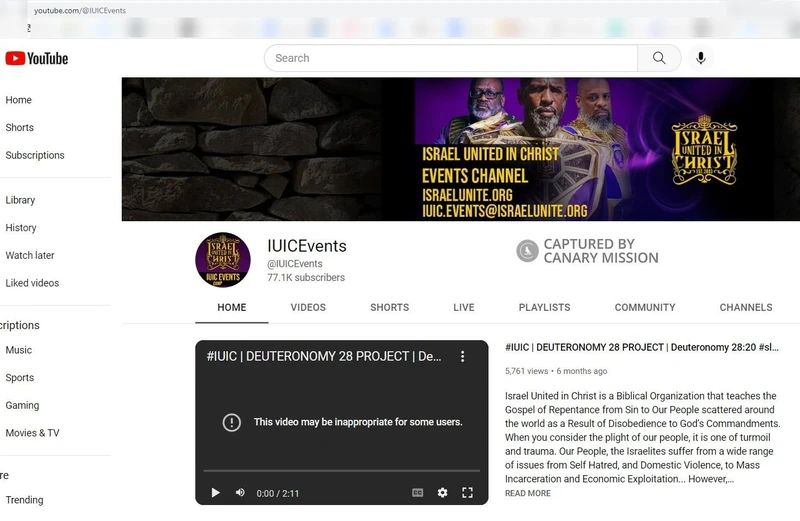Open Watch later in the sidebar

pos(30,255)
